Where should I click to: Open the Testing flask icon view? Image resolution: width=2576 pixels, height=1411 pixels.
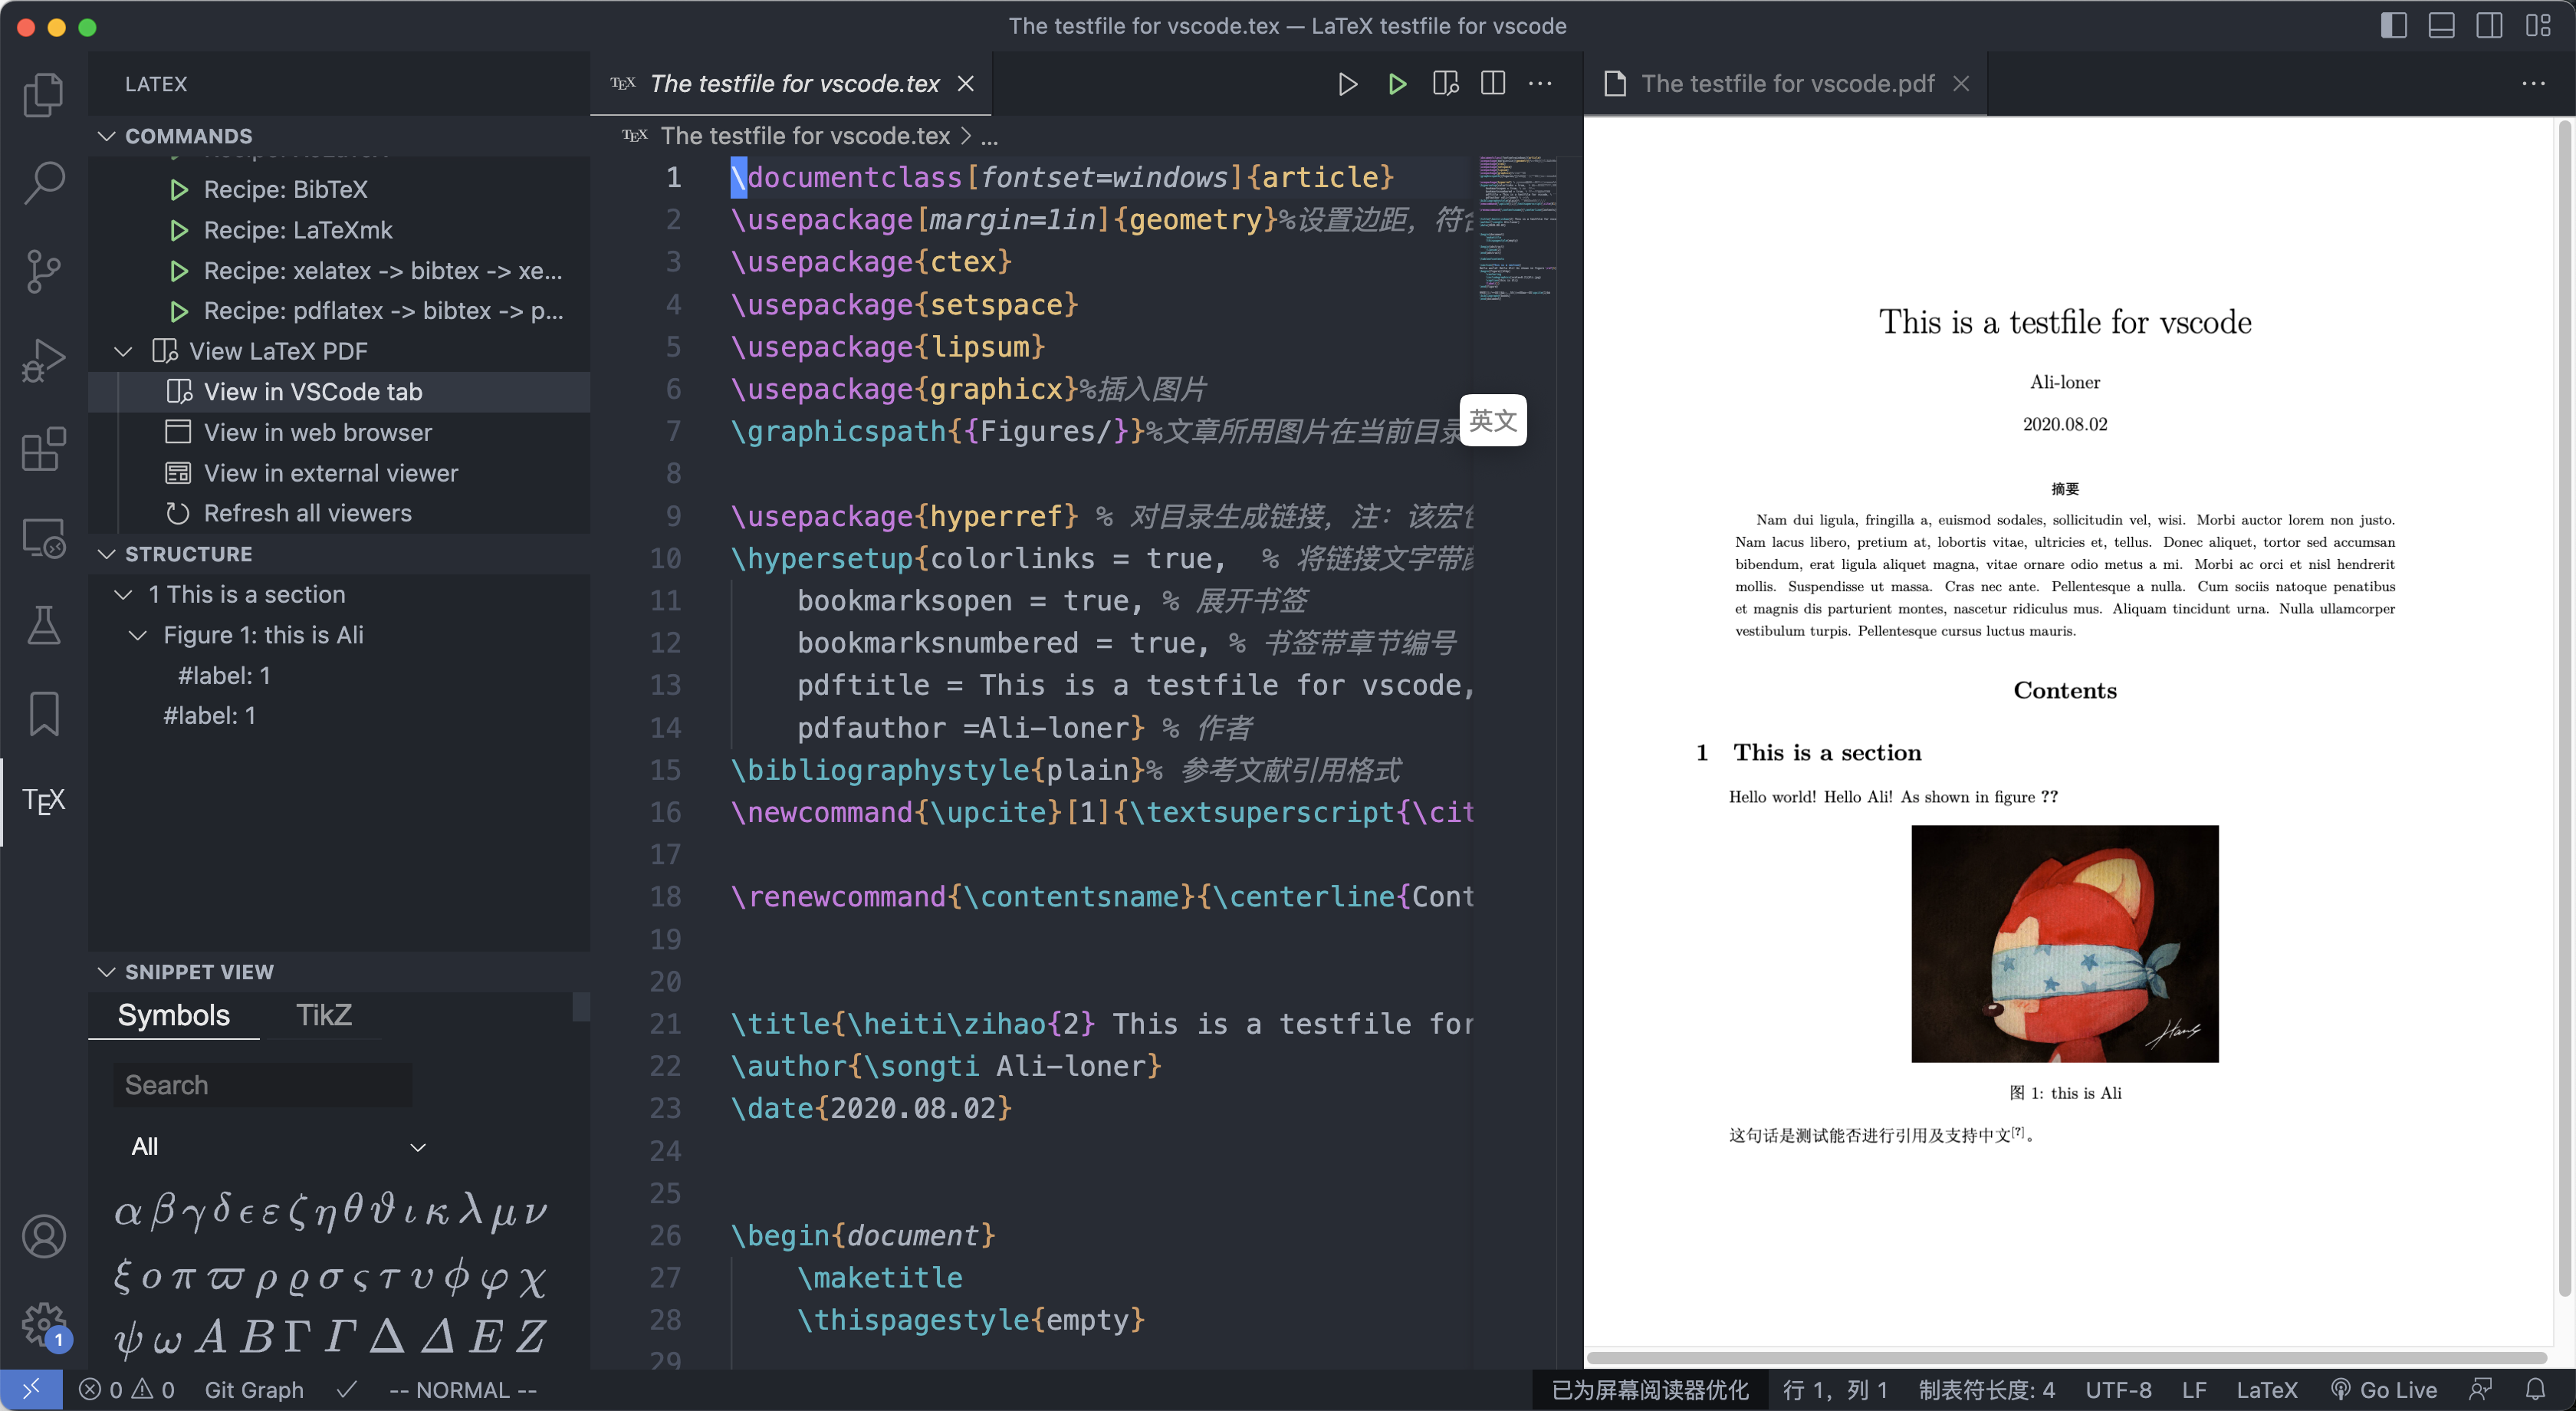[x=43, y=625]
